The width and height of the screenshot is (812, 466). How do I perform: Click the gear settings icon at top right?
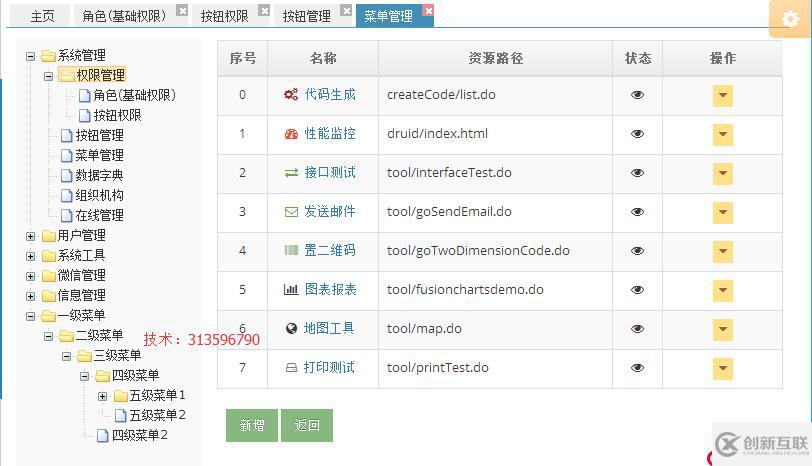coord(790,19)
